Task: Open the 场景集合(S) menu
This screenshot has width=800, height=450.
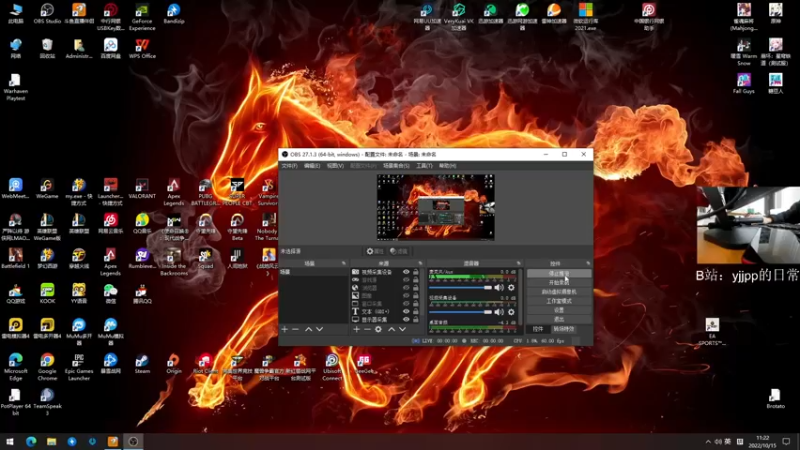Action: click(x=392, y=166)
